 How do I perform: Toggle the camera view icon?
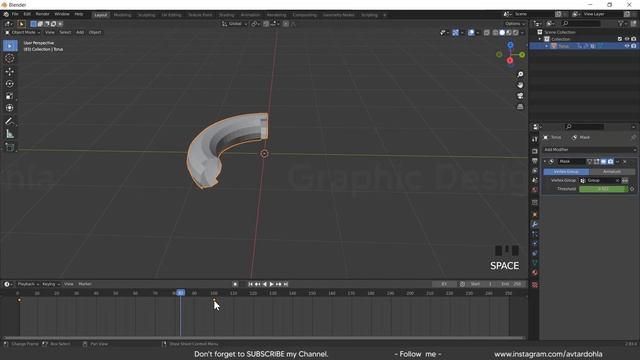click(x=520, y=96)
